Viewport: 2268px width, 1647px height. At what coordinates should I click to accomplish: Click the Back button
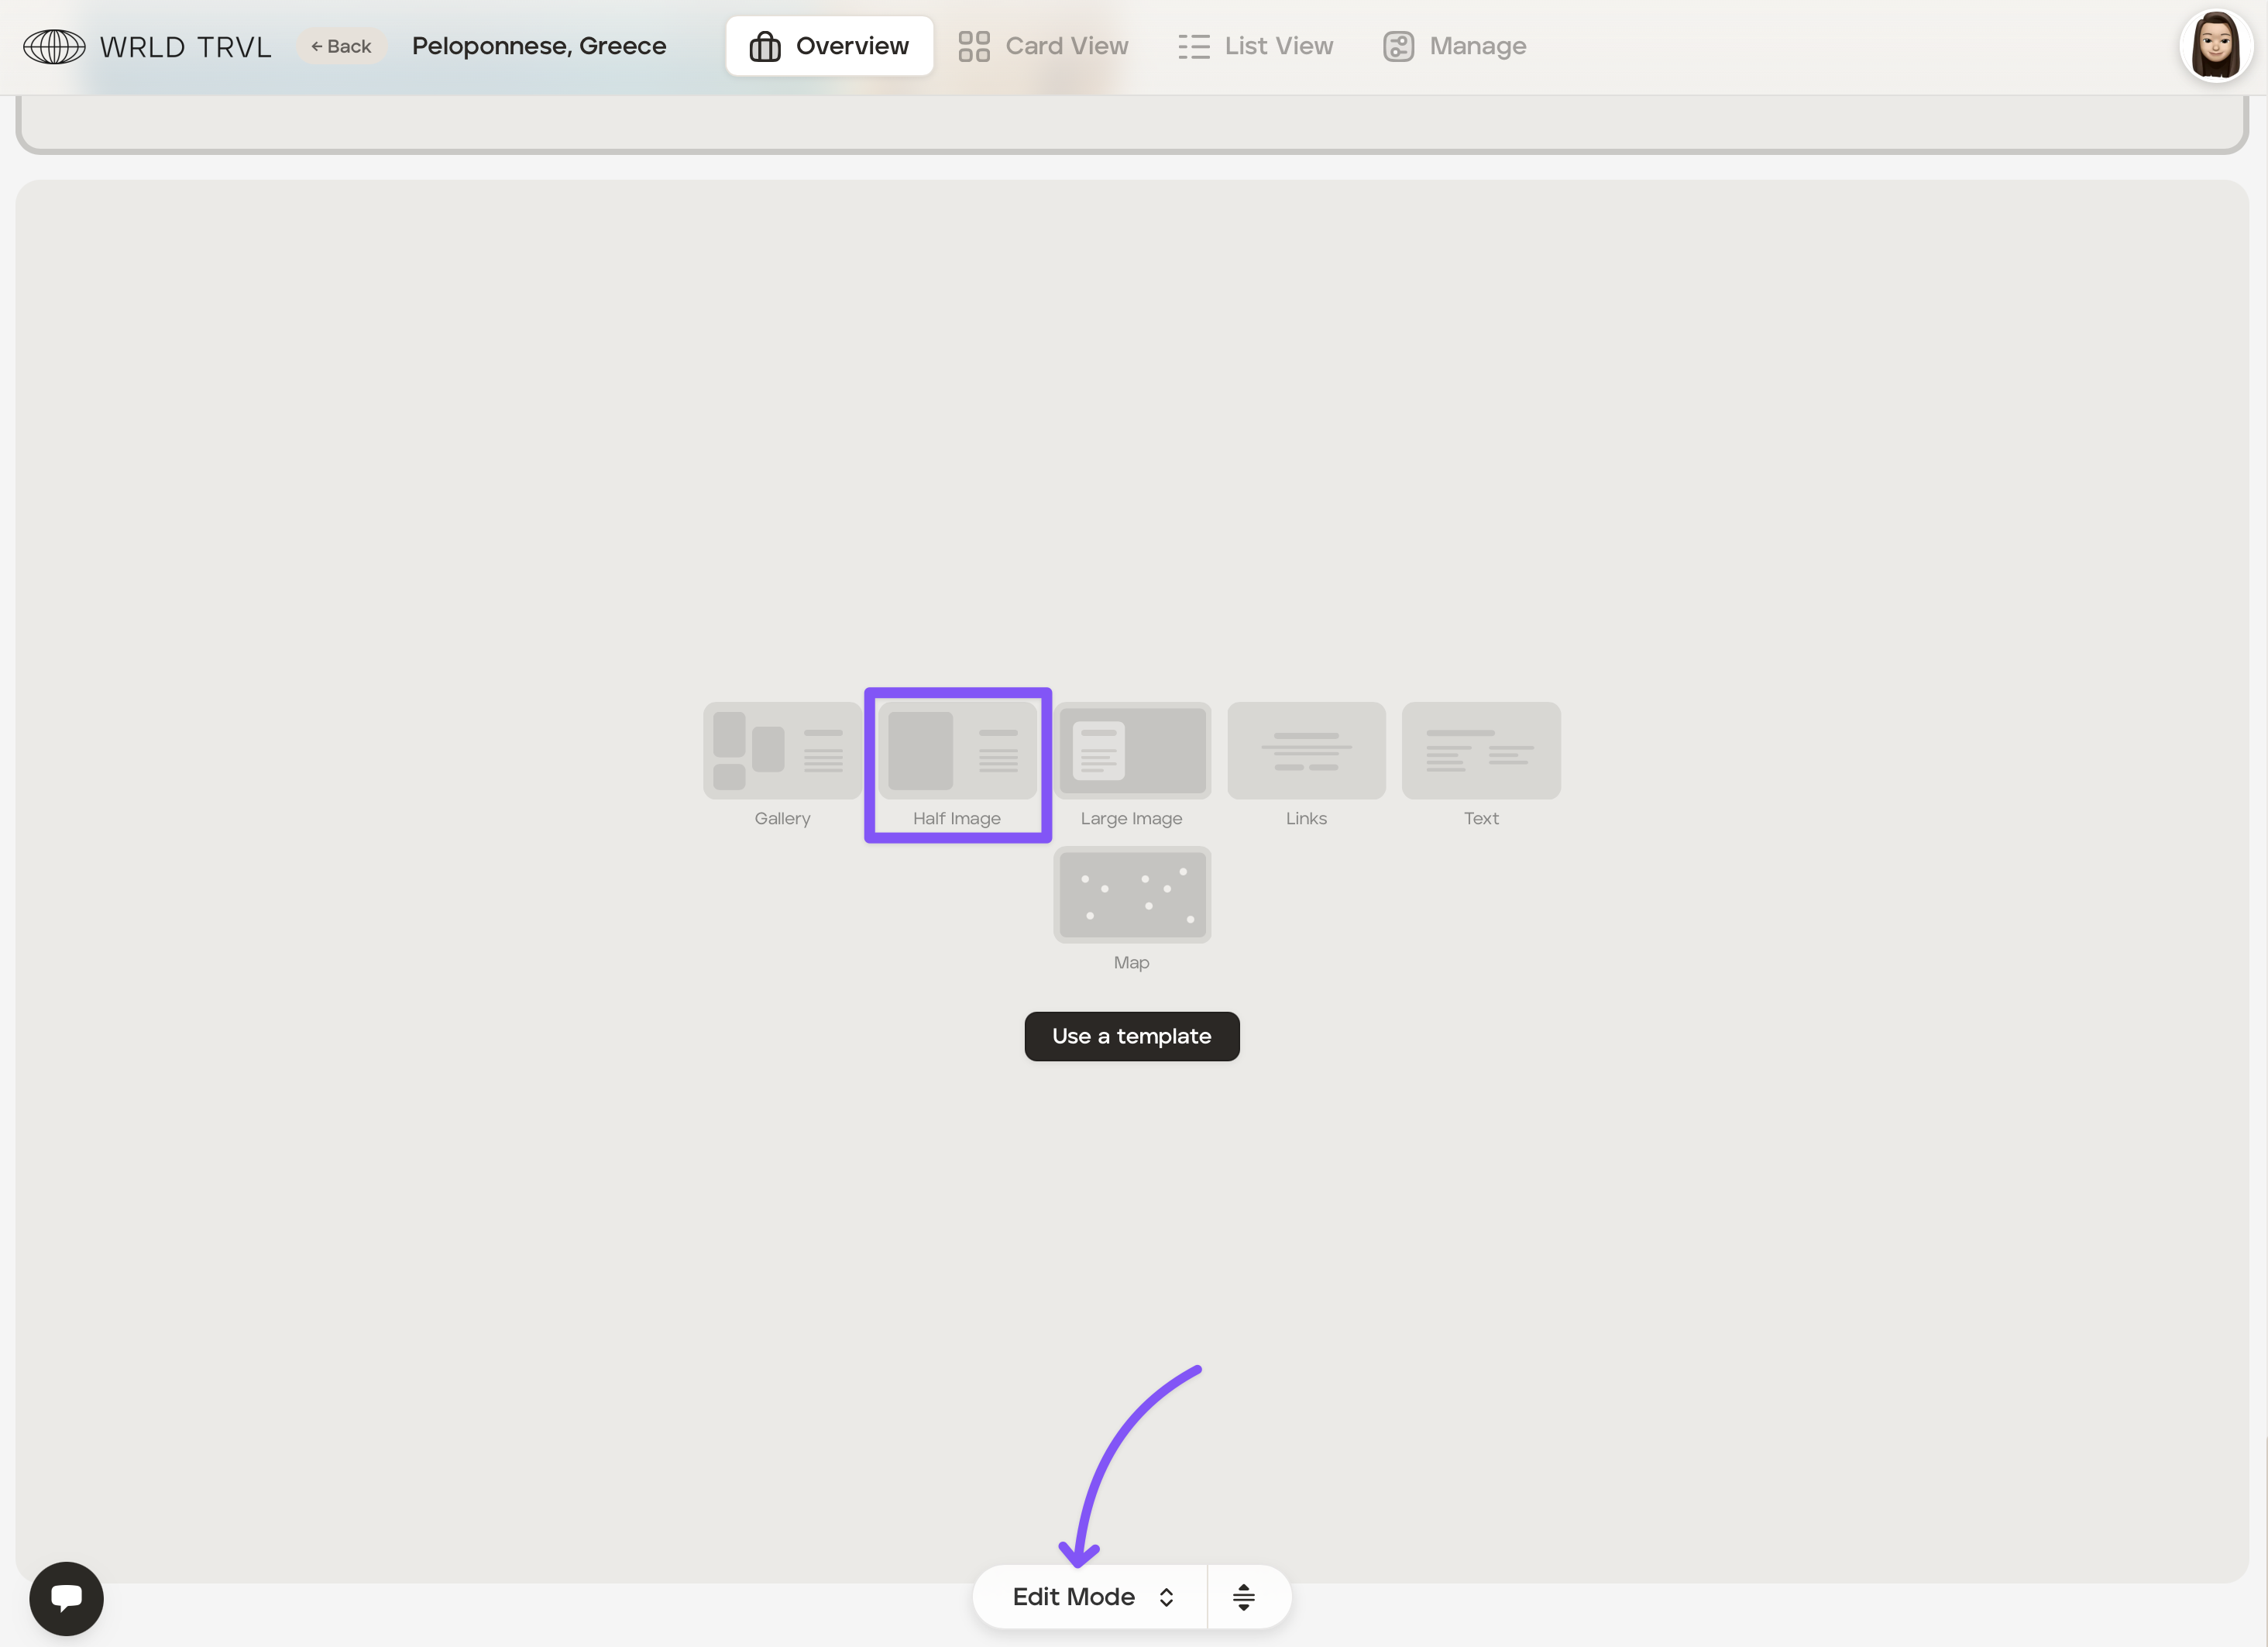(x=341, y=46)
